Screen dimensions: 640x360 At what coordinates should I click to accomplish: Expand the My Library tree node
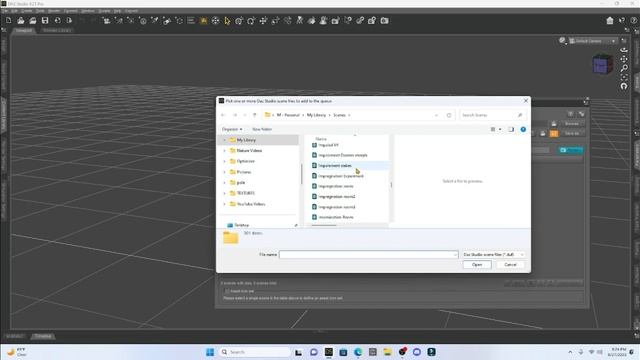click(224, 140)
